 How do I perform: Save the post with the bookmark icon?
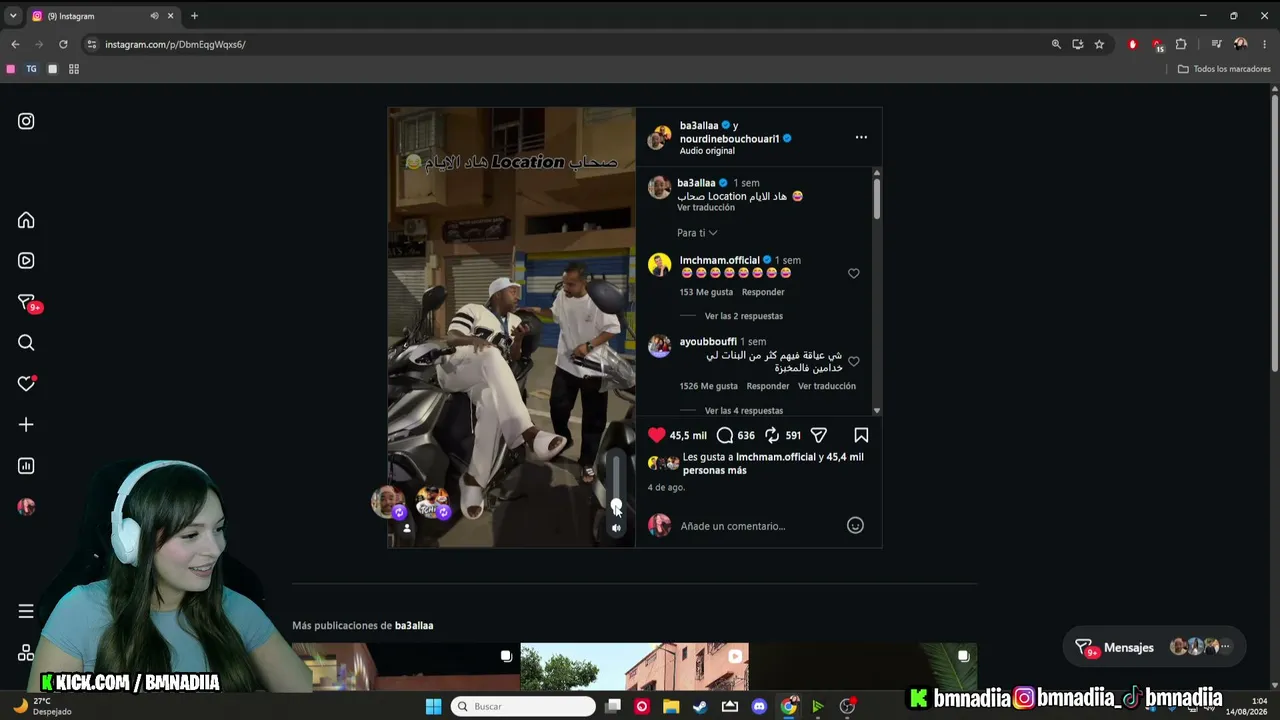point(861,435)
